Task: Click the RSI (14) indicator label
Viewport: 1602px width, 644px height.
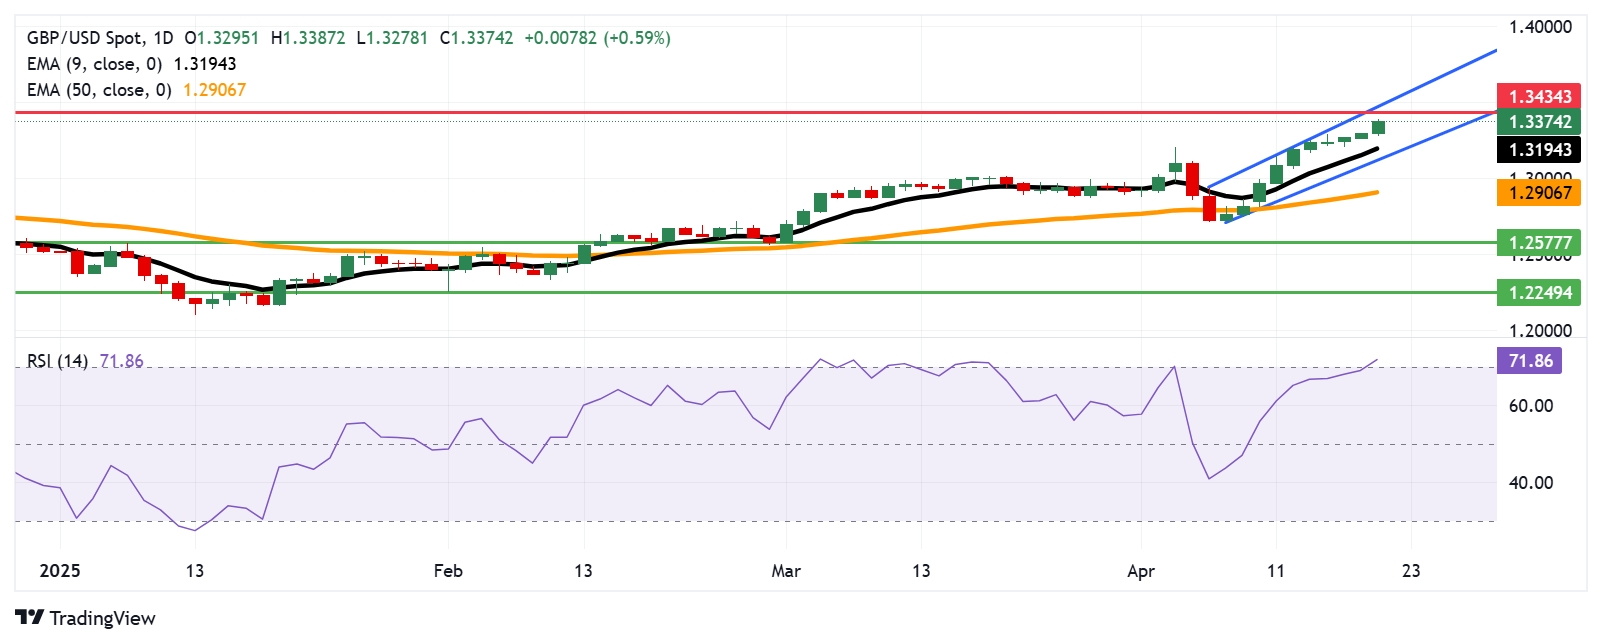Action: (x=57, y=361)
